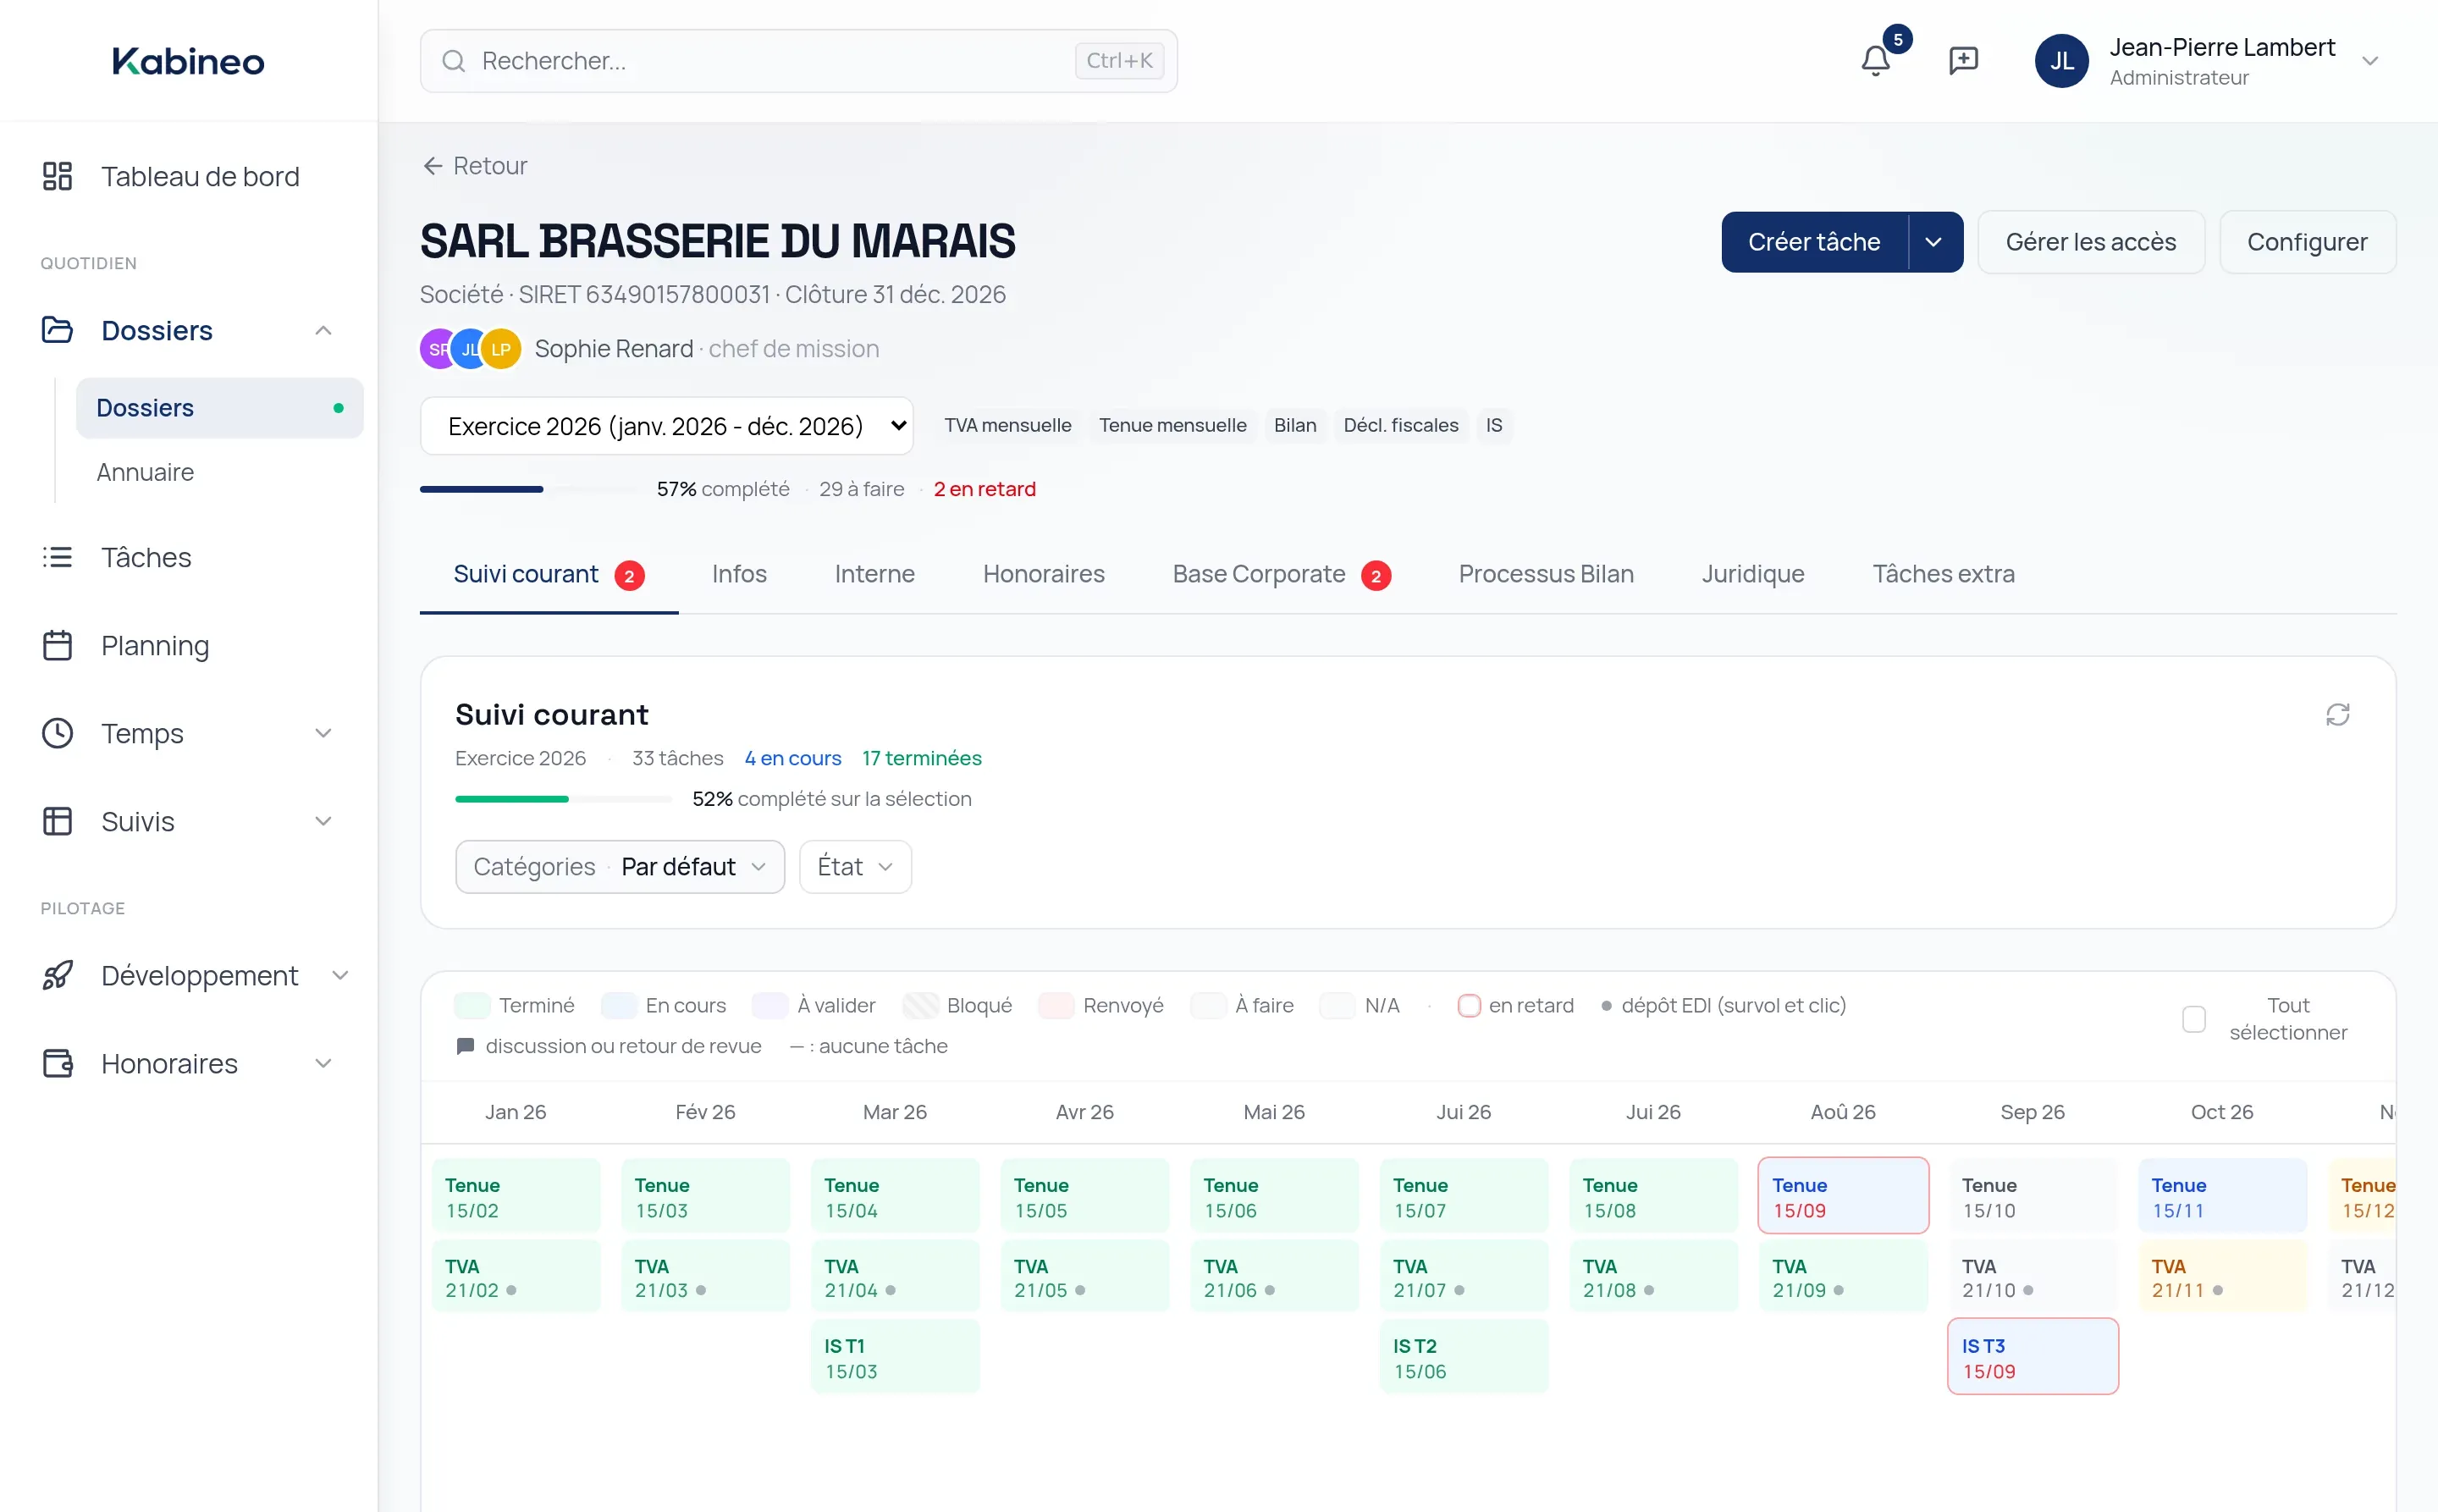
Task: Click the Créer tâche button
Action: 1814,242
